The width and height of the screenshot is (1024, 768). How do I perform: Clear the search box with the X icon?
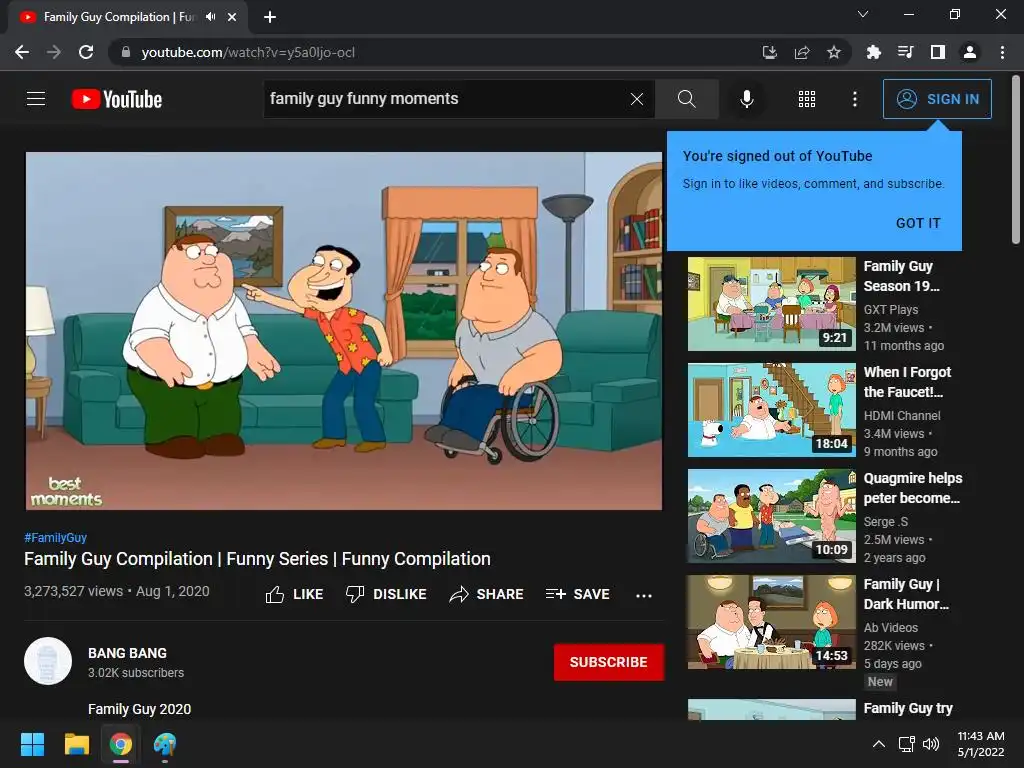pos(637,99)
